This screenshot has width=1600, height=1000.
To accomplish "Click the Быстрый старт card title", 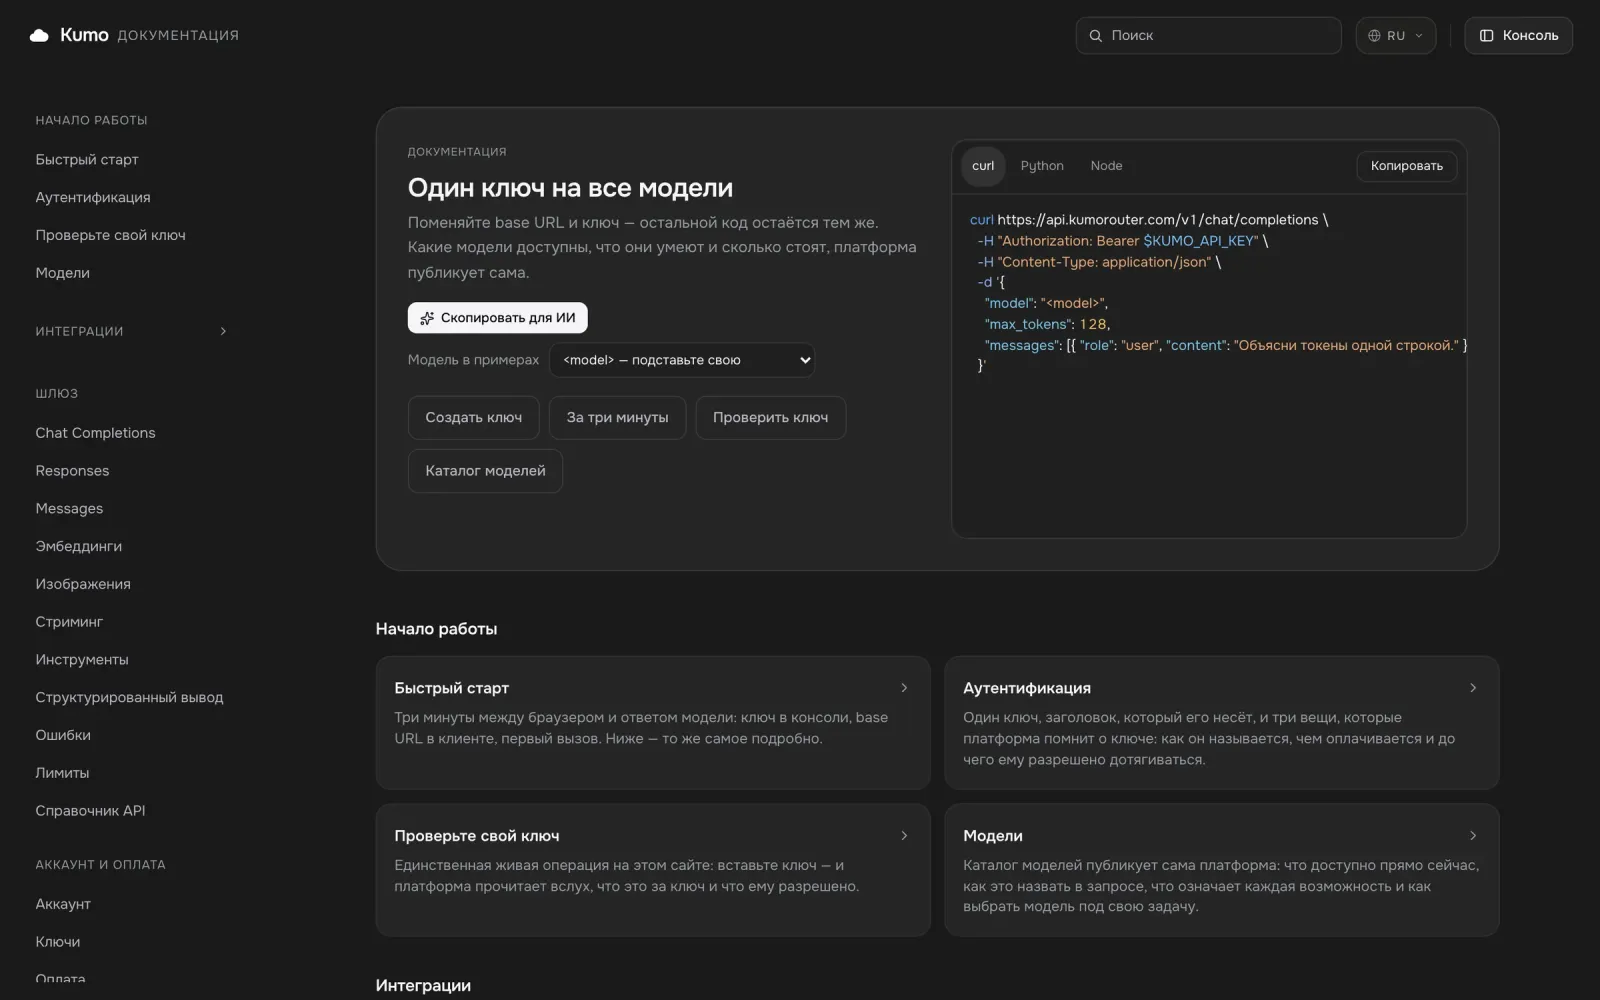I will click(x=451, y=688).
